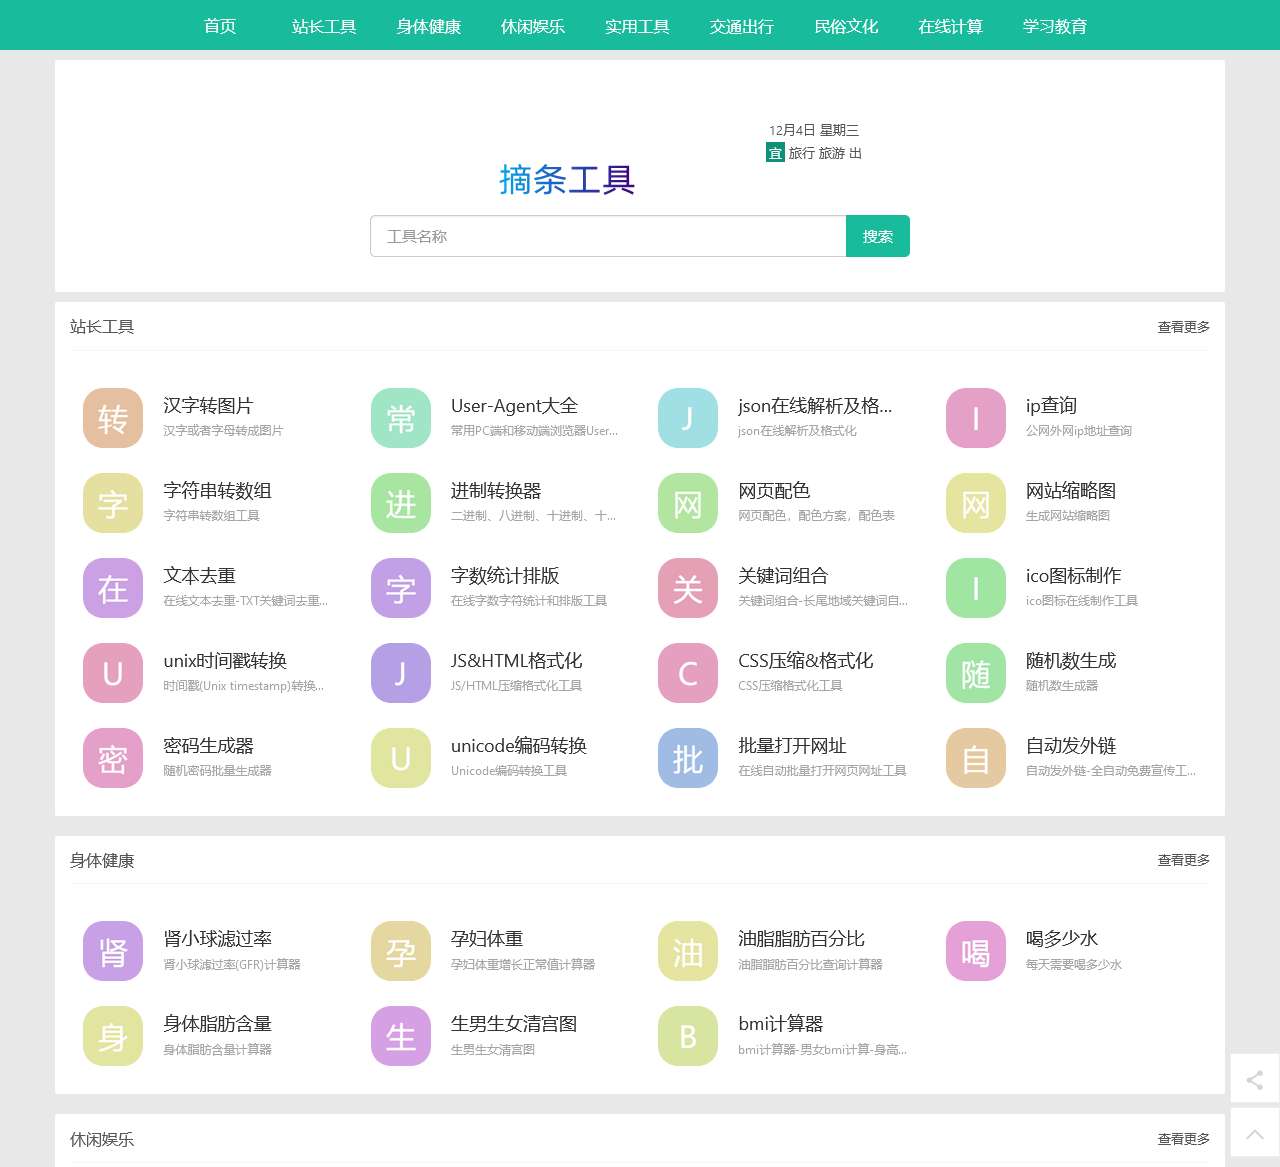
Task: Open the ip查询 icon
Action: click(x=976, y=418)
